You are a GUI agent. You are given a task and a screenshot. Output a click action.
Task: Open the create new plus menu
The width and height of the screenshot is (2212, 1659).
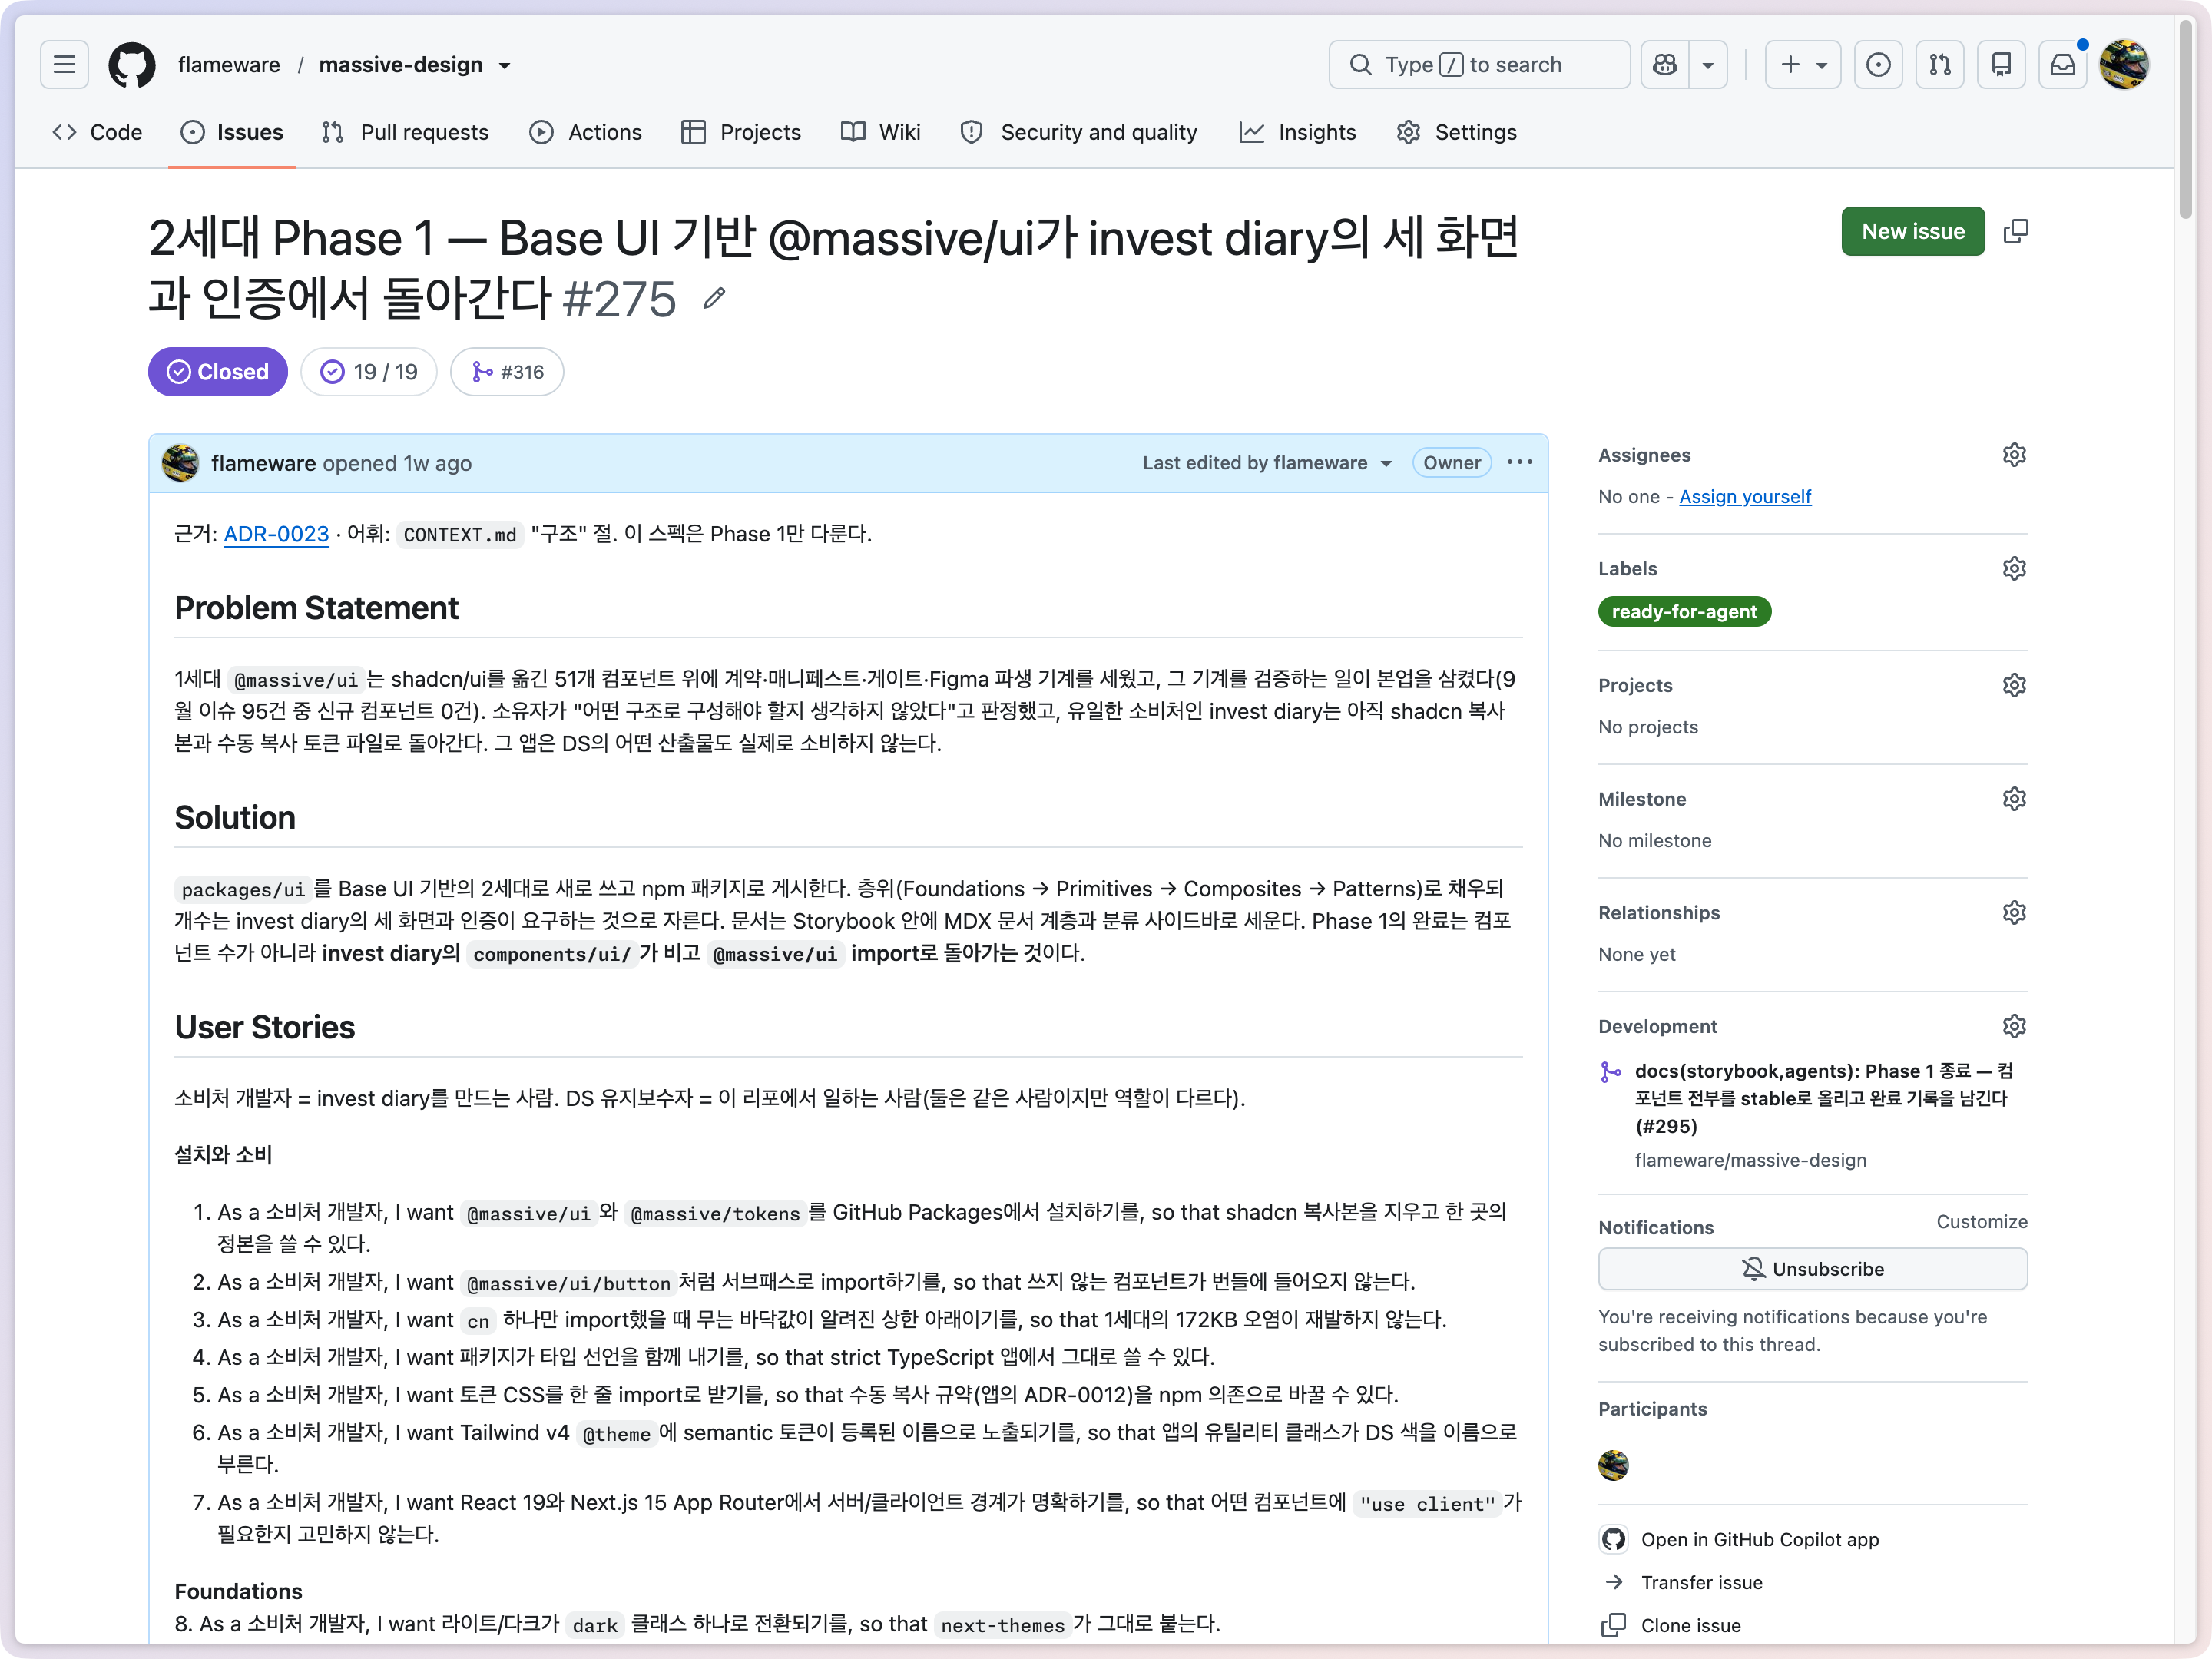tap(1803, 65)
